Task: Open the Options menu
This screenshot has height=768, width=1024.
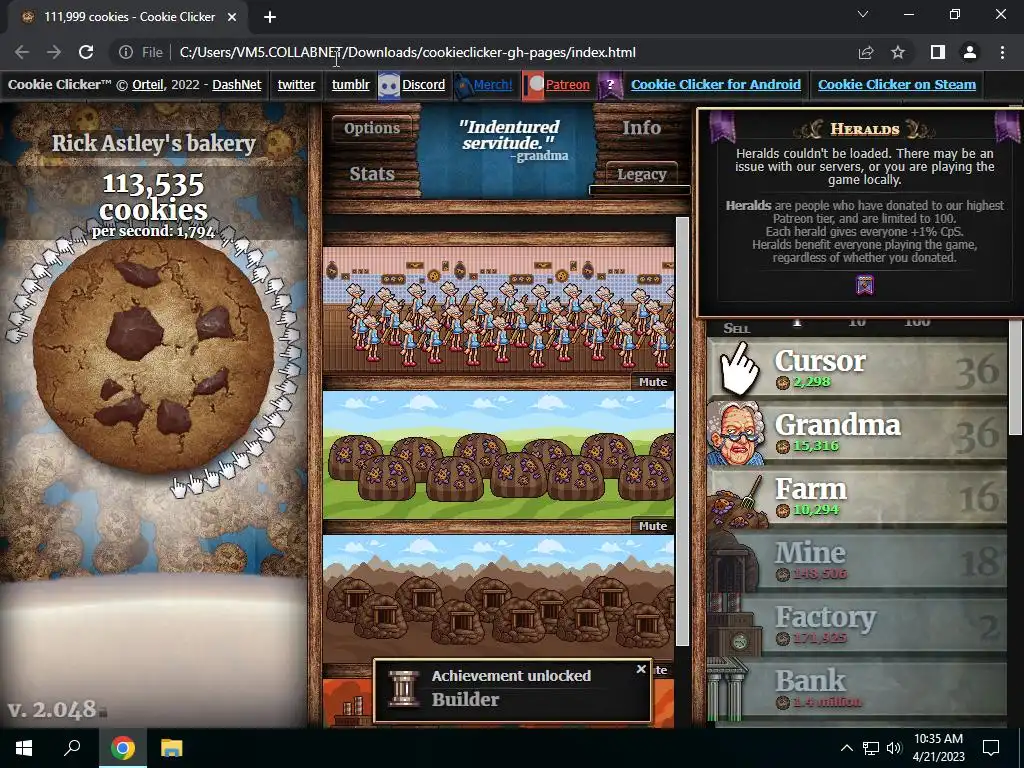Action: click(x=372, y=128)
